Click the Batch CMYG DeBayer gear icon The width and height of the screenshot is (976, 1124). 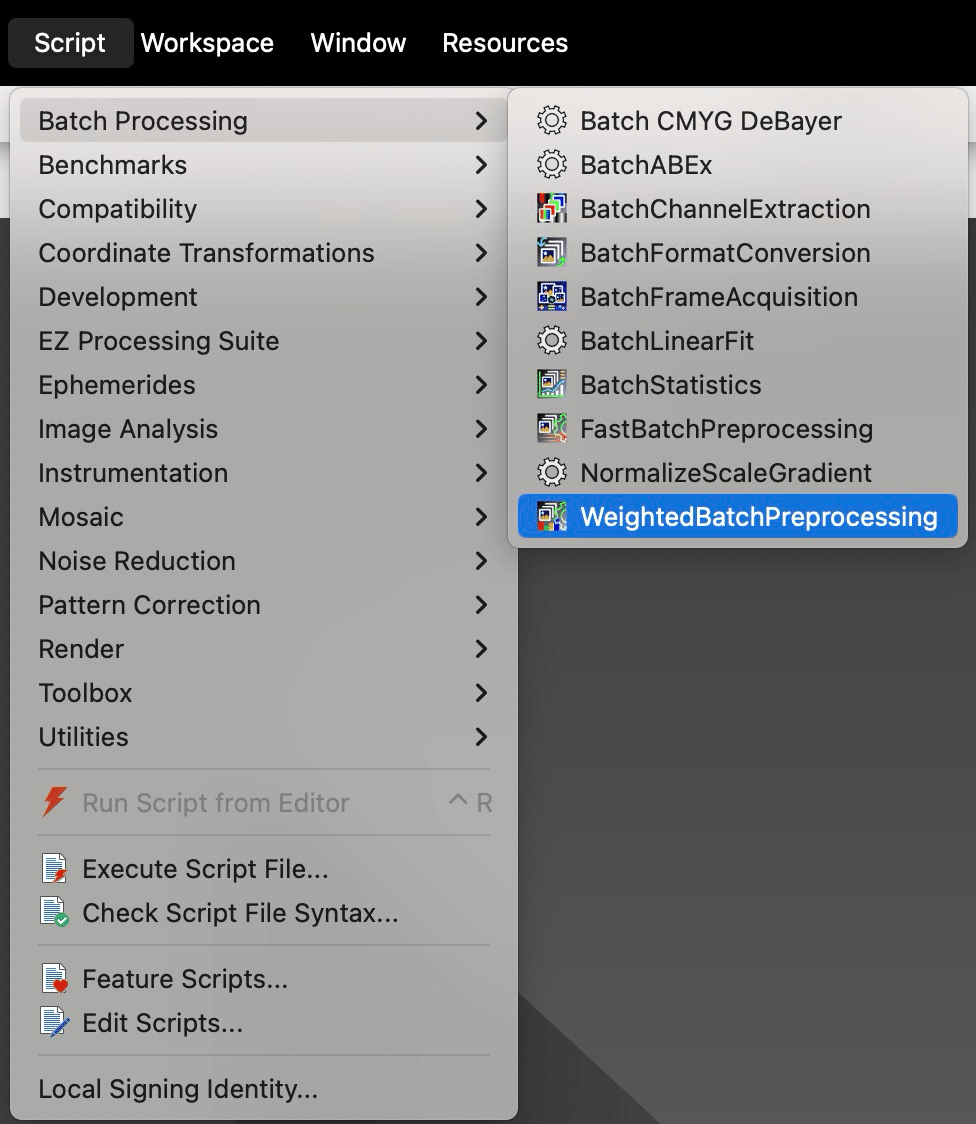(x=551, y=121)
